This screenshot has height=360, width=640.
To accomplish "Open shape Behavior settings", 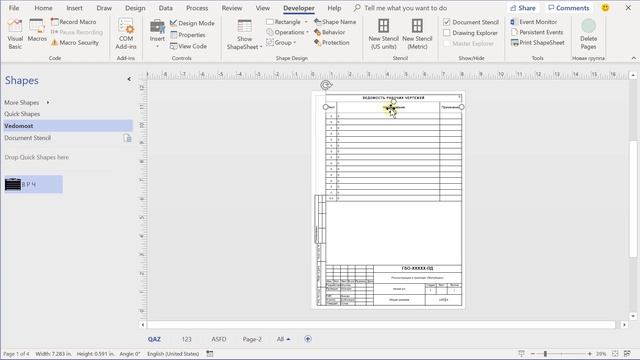I will tap(329, 32).
